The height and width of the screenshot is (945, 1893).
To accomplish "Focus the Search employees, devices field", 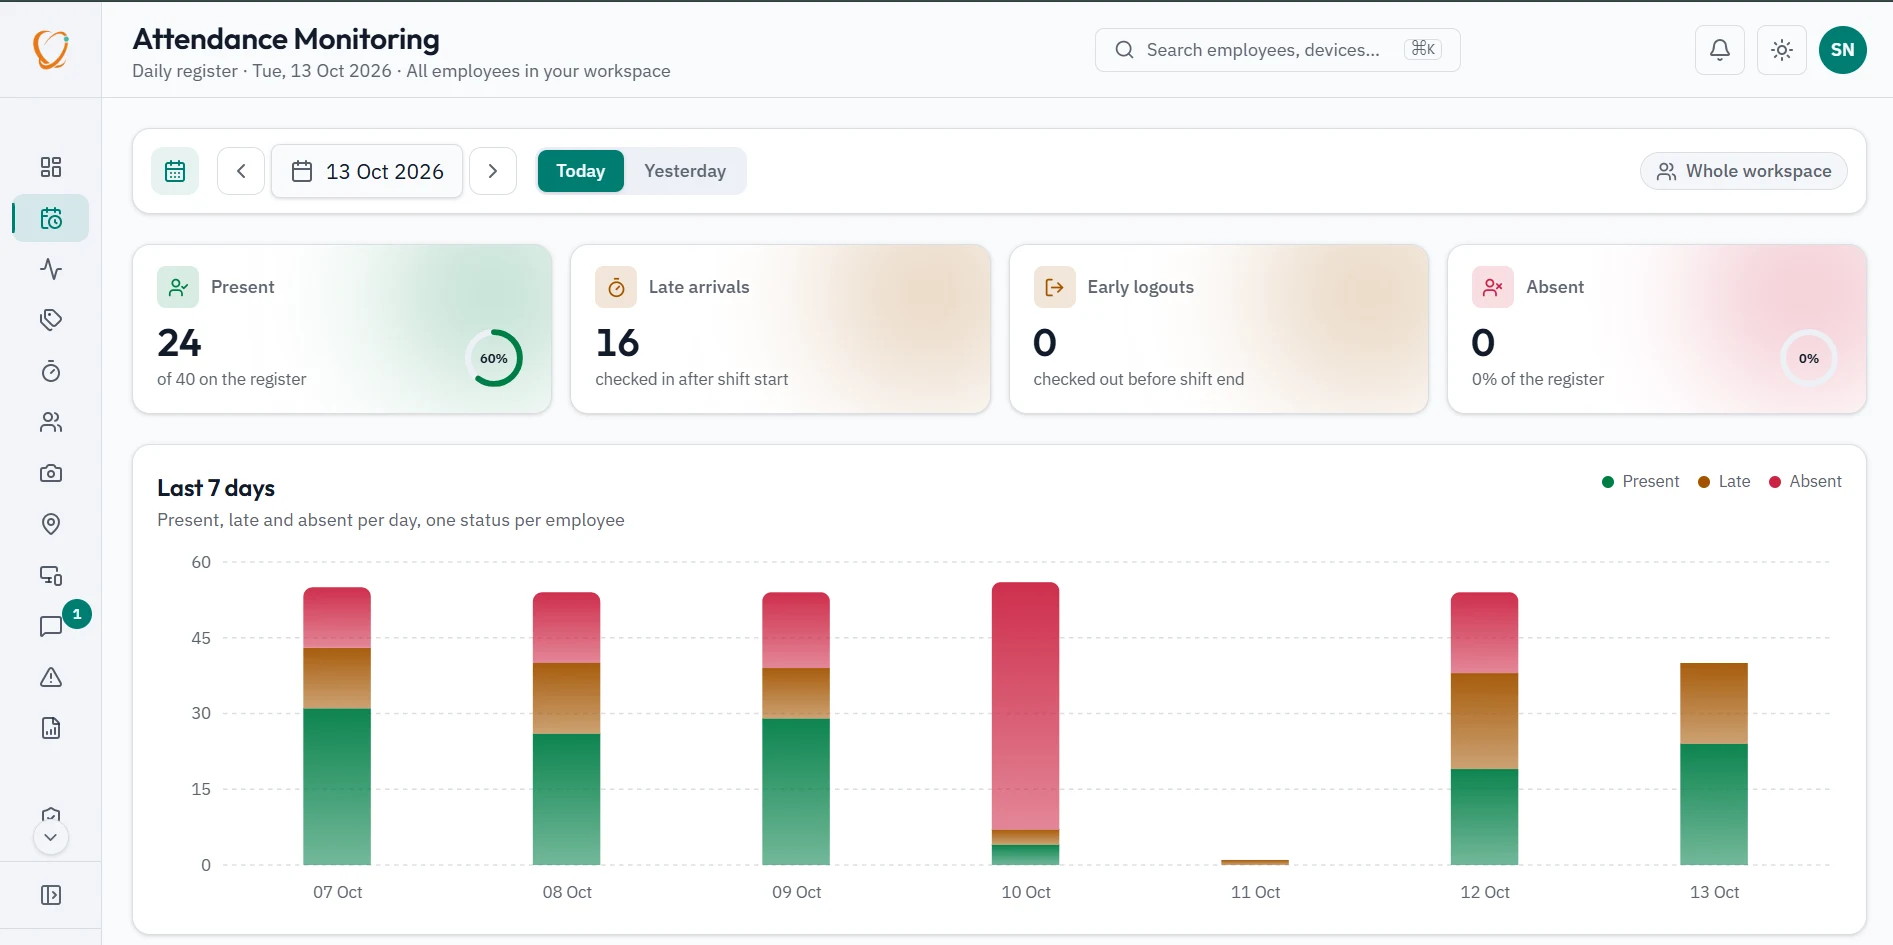I will (1278, 50).
